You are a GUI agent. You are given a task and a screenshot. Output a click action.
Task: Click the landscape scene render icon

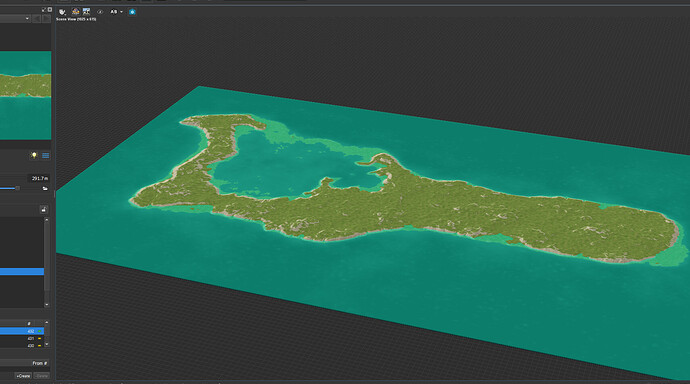click(x=86, y=11)
